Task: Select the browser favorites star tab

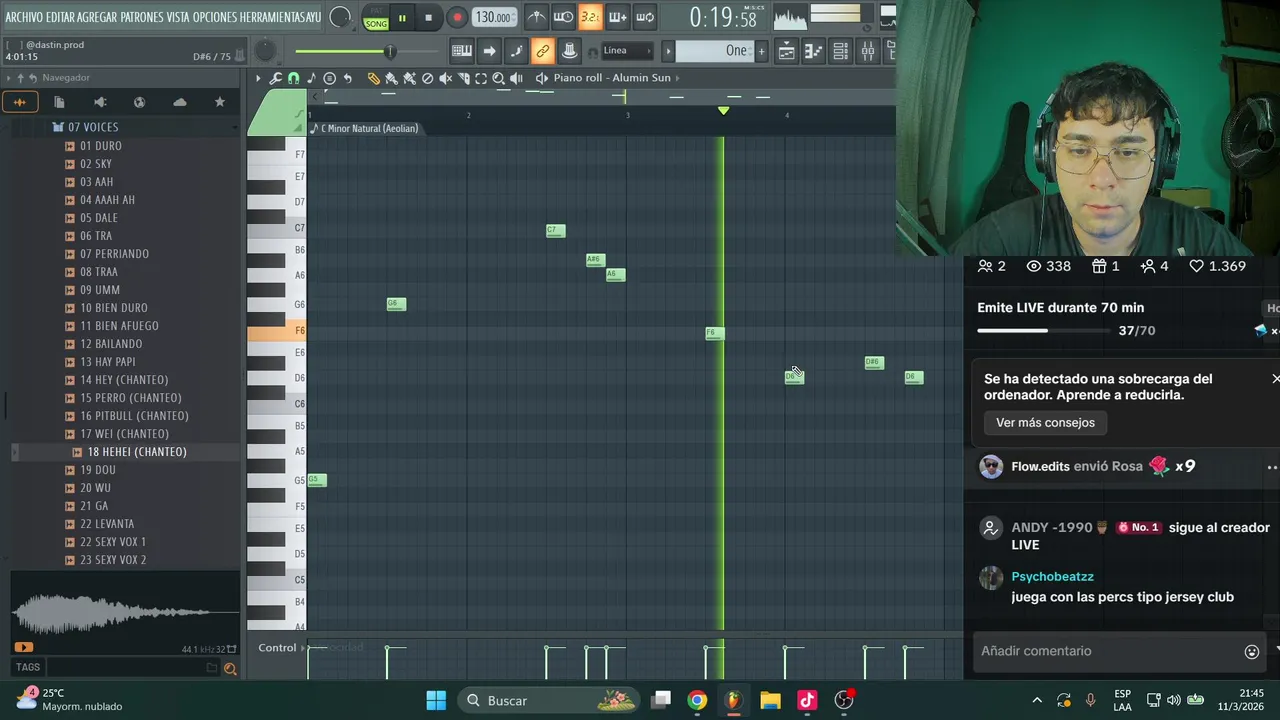Action: point(219,101)
